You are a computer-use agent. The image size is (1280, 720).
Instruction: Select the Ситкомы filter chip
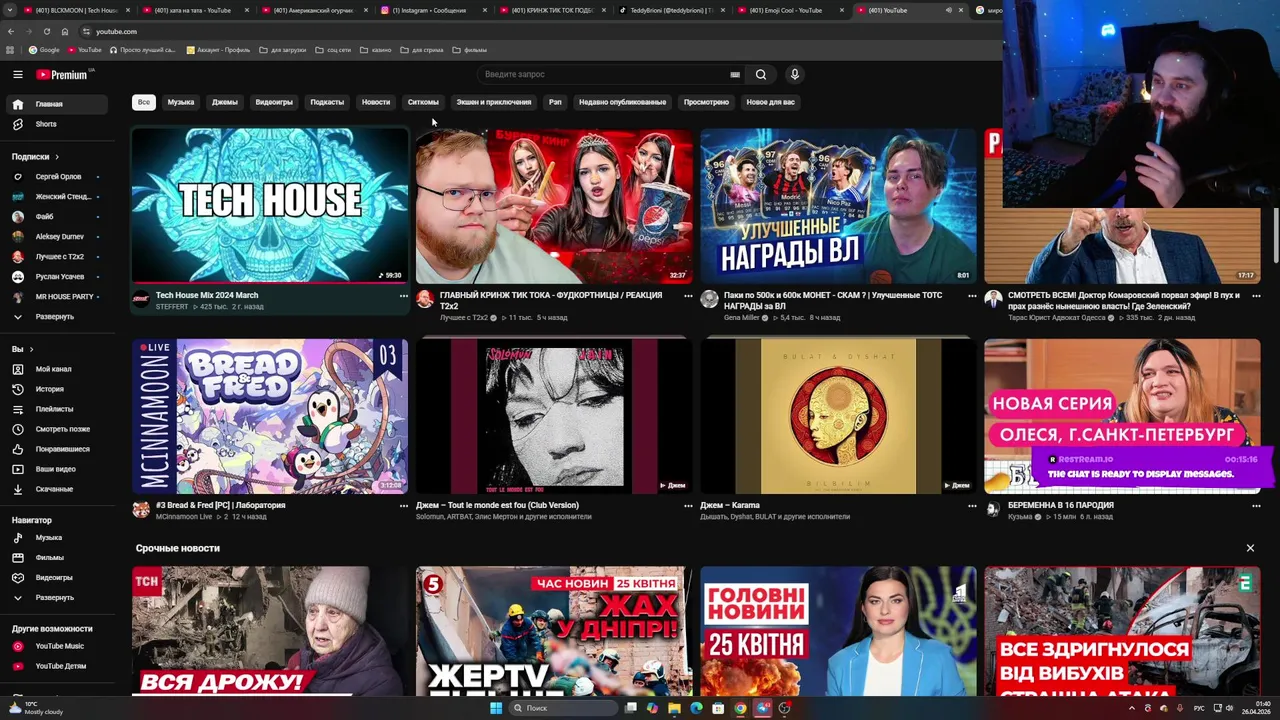(423, 102)
